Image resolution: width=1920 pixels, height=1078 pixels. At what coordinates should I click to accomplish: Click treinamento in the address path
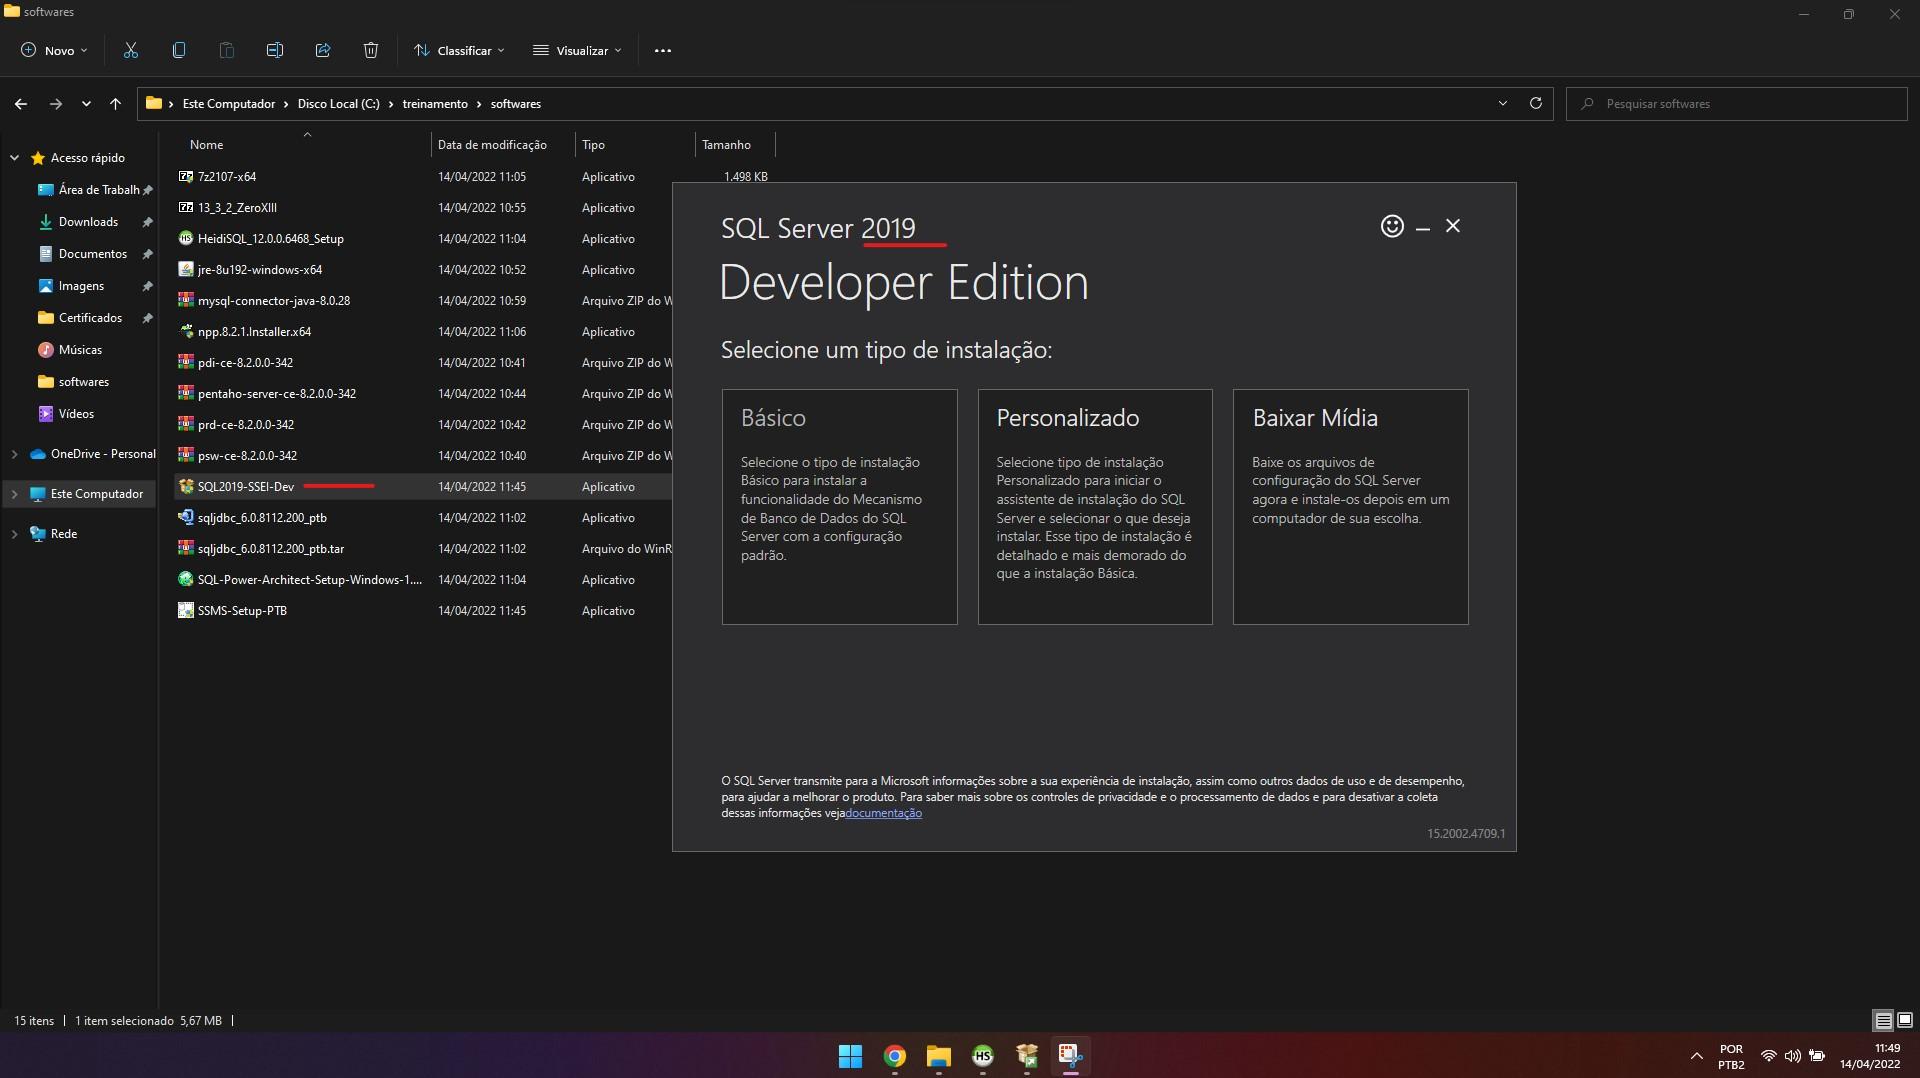tap(435, 103)
